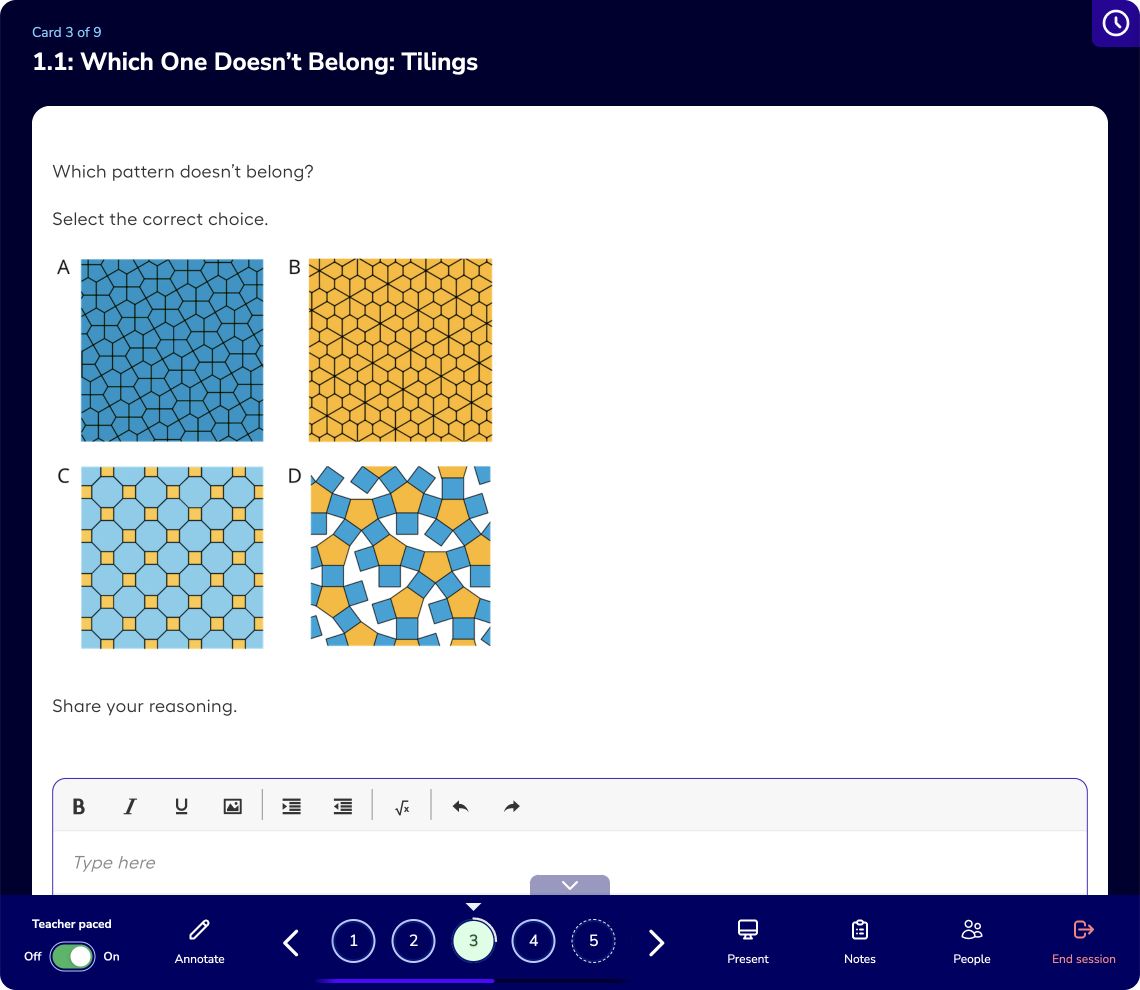The height and width of the screenshot is (990, 1140).
Task: Toggle italic formatting in the editor
Action: click(129, 806)
